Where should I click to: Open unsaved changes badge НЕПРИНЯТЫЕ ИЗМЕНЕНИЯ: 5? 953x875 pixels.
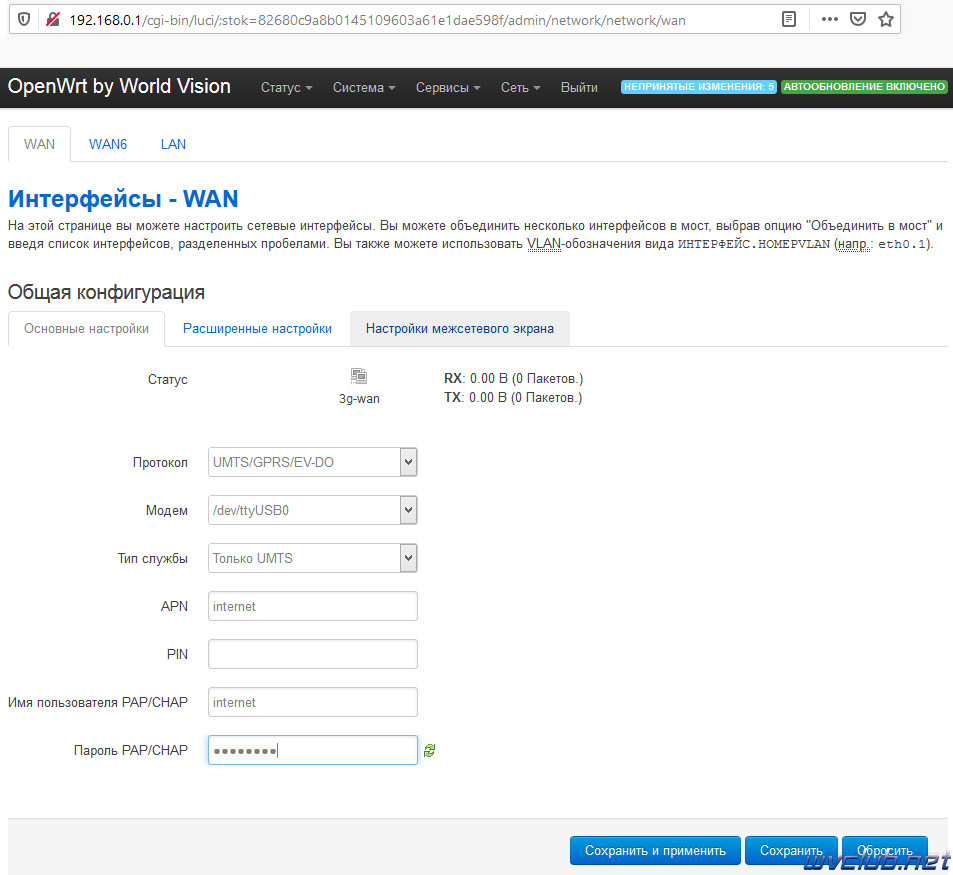(x=698, y=87)
